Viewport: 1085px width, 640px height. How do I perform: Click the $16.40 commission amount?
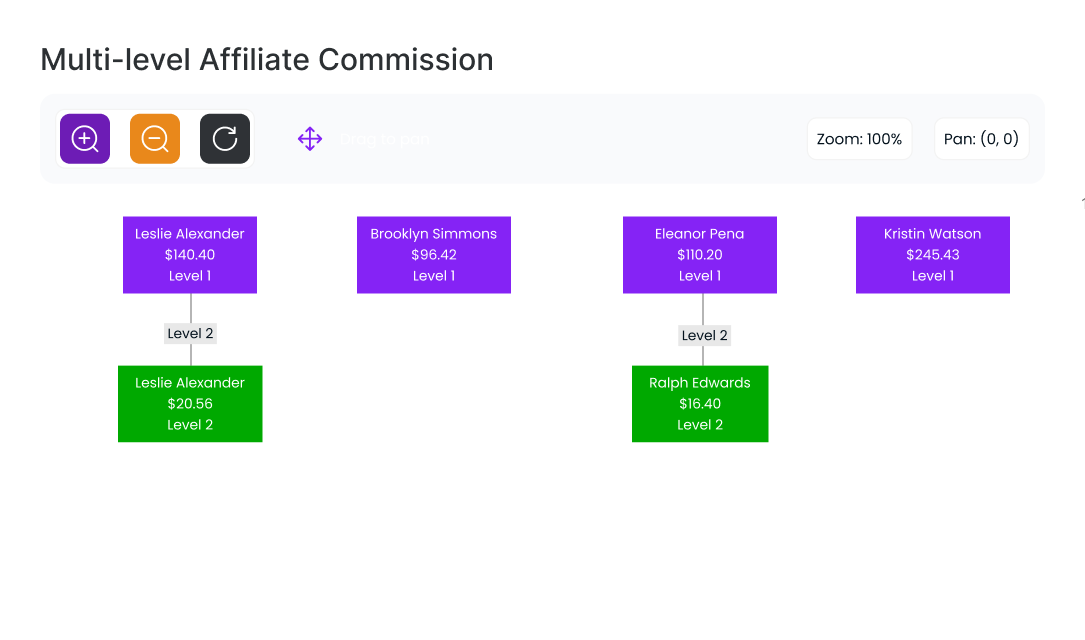(x=700, y=404)
